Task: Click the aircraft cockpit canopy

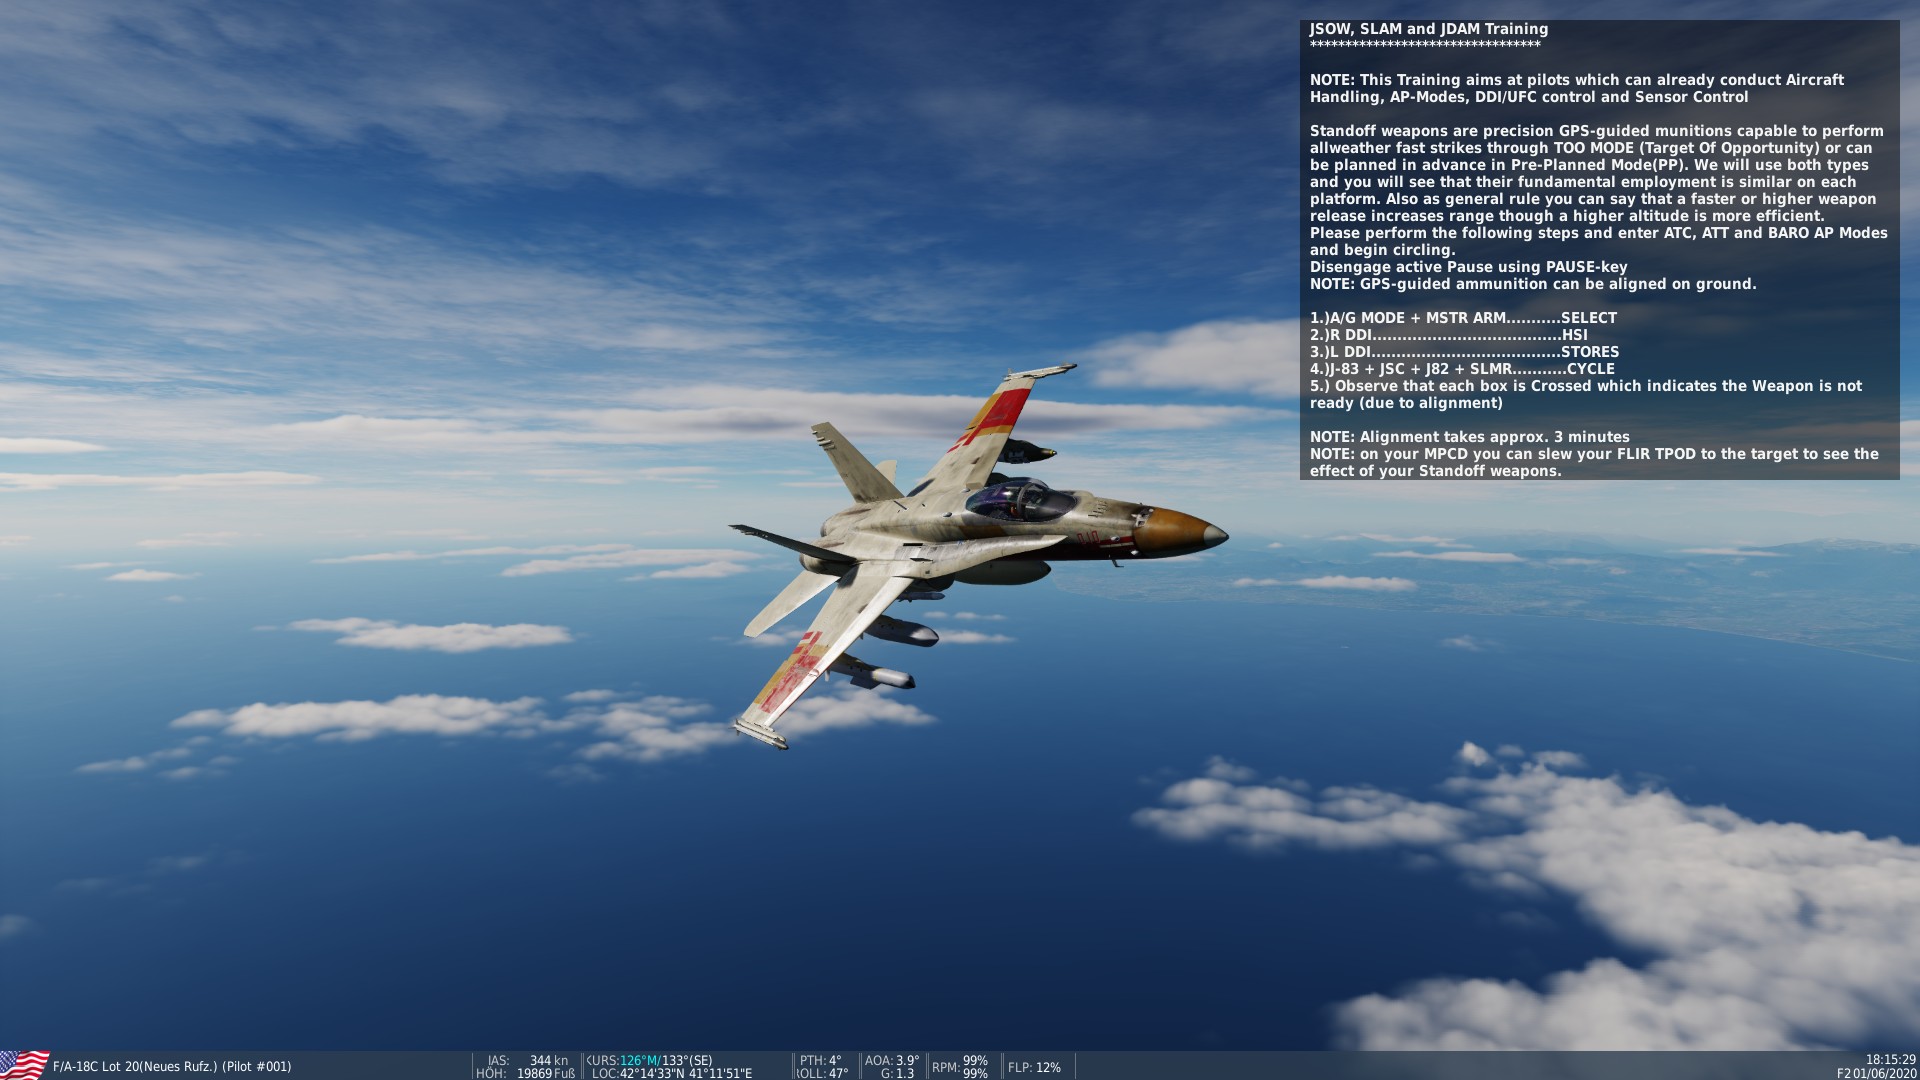Action: tap(1020, 497)
